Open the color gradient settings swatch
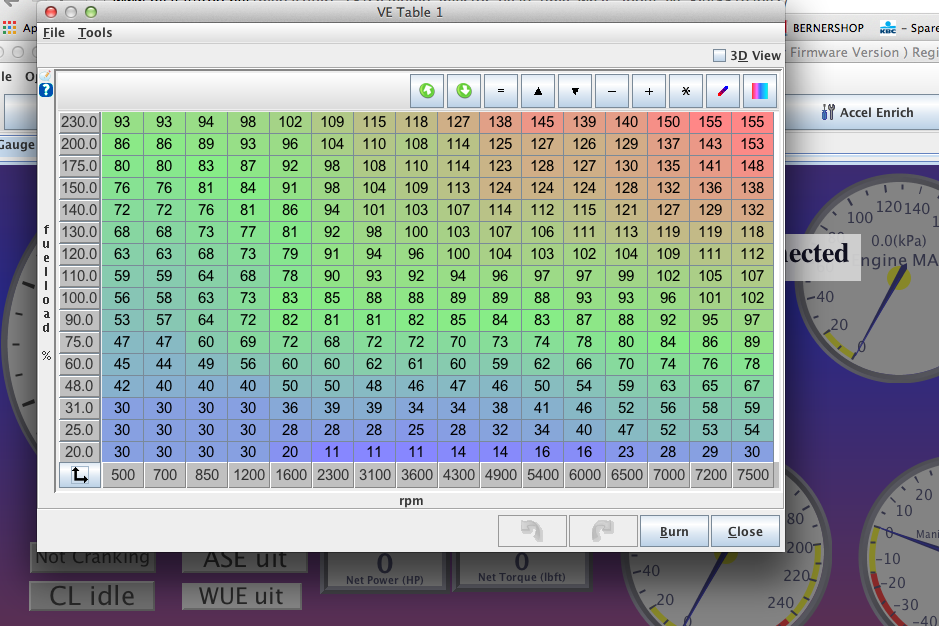 pos(760,91)
